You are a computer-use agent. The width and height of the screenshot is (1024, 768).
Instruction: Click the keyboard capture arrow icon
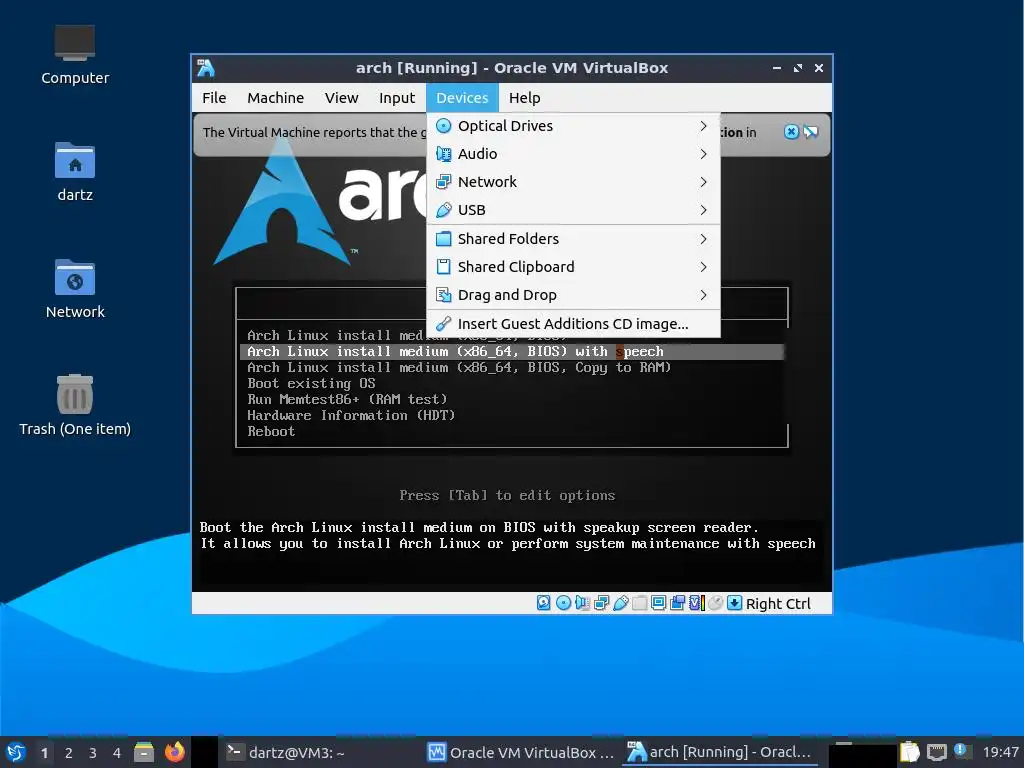point(735,603)
